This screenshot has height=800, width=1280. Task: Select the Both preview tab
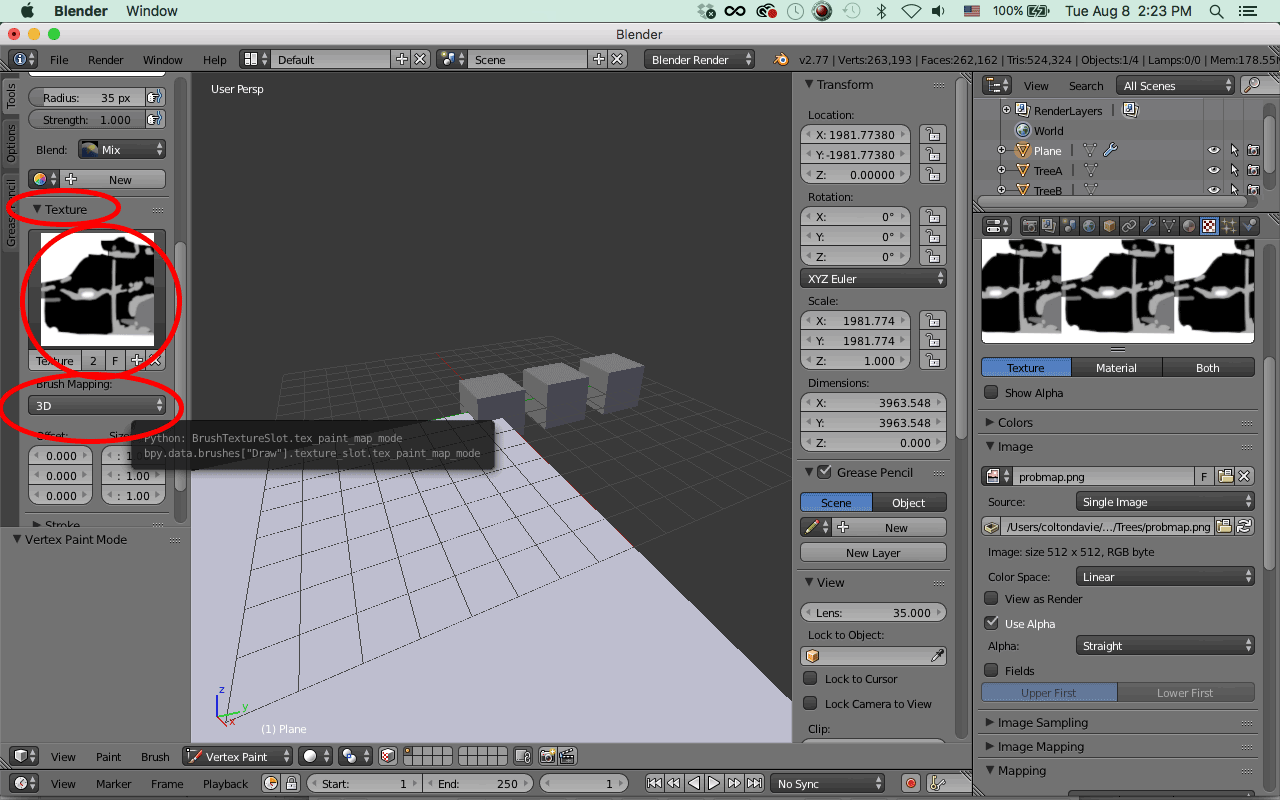click(1208, 367)
